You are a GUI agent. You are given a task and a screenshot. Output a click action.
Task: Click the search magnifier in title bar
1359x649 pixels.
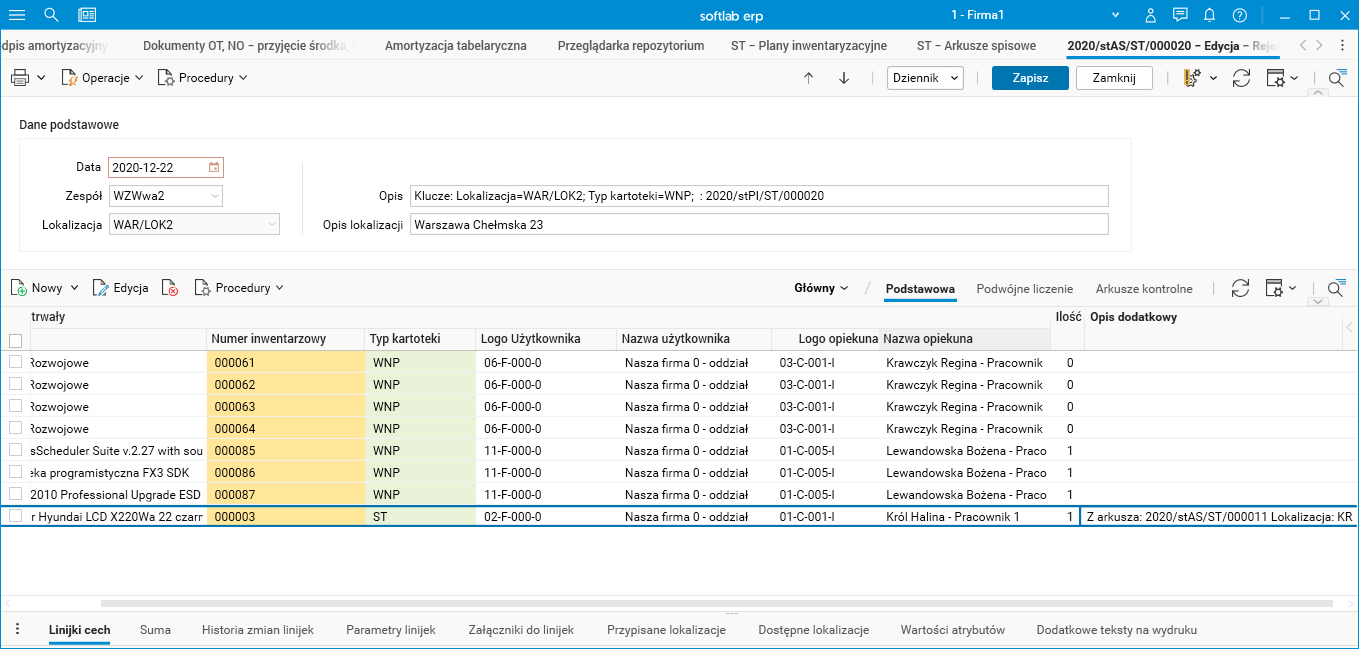click(x=52, y=15)
